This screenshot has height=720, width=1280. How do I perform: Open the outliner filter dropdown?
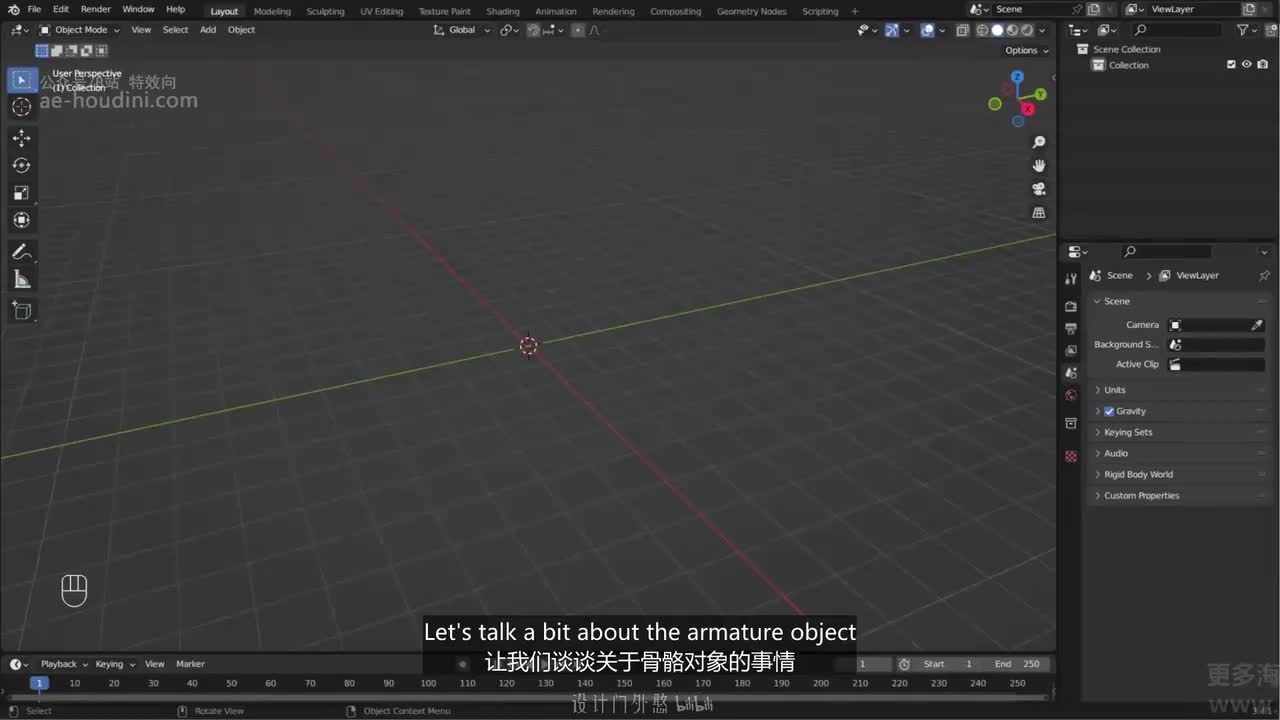1251,31
